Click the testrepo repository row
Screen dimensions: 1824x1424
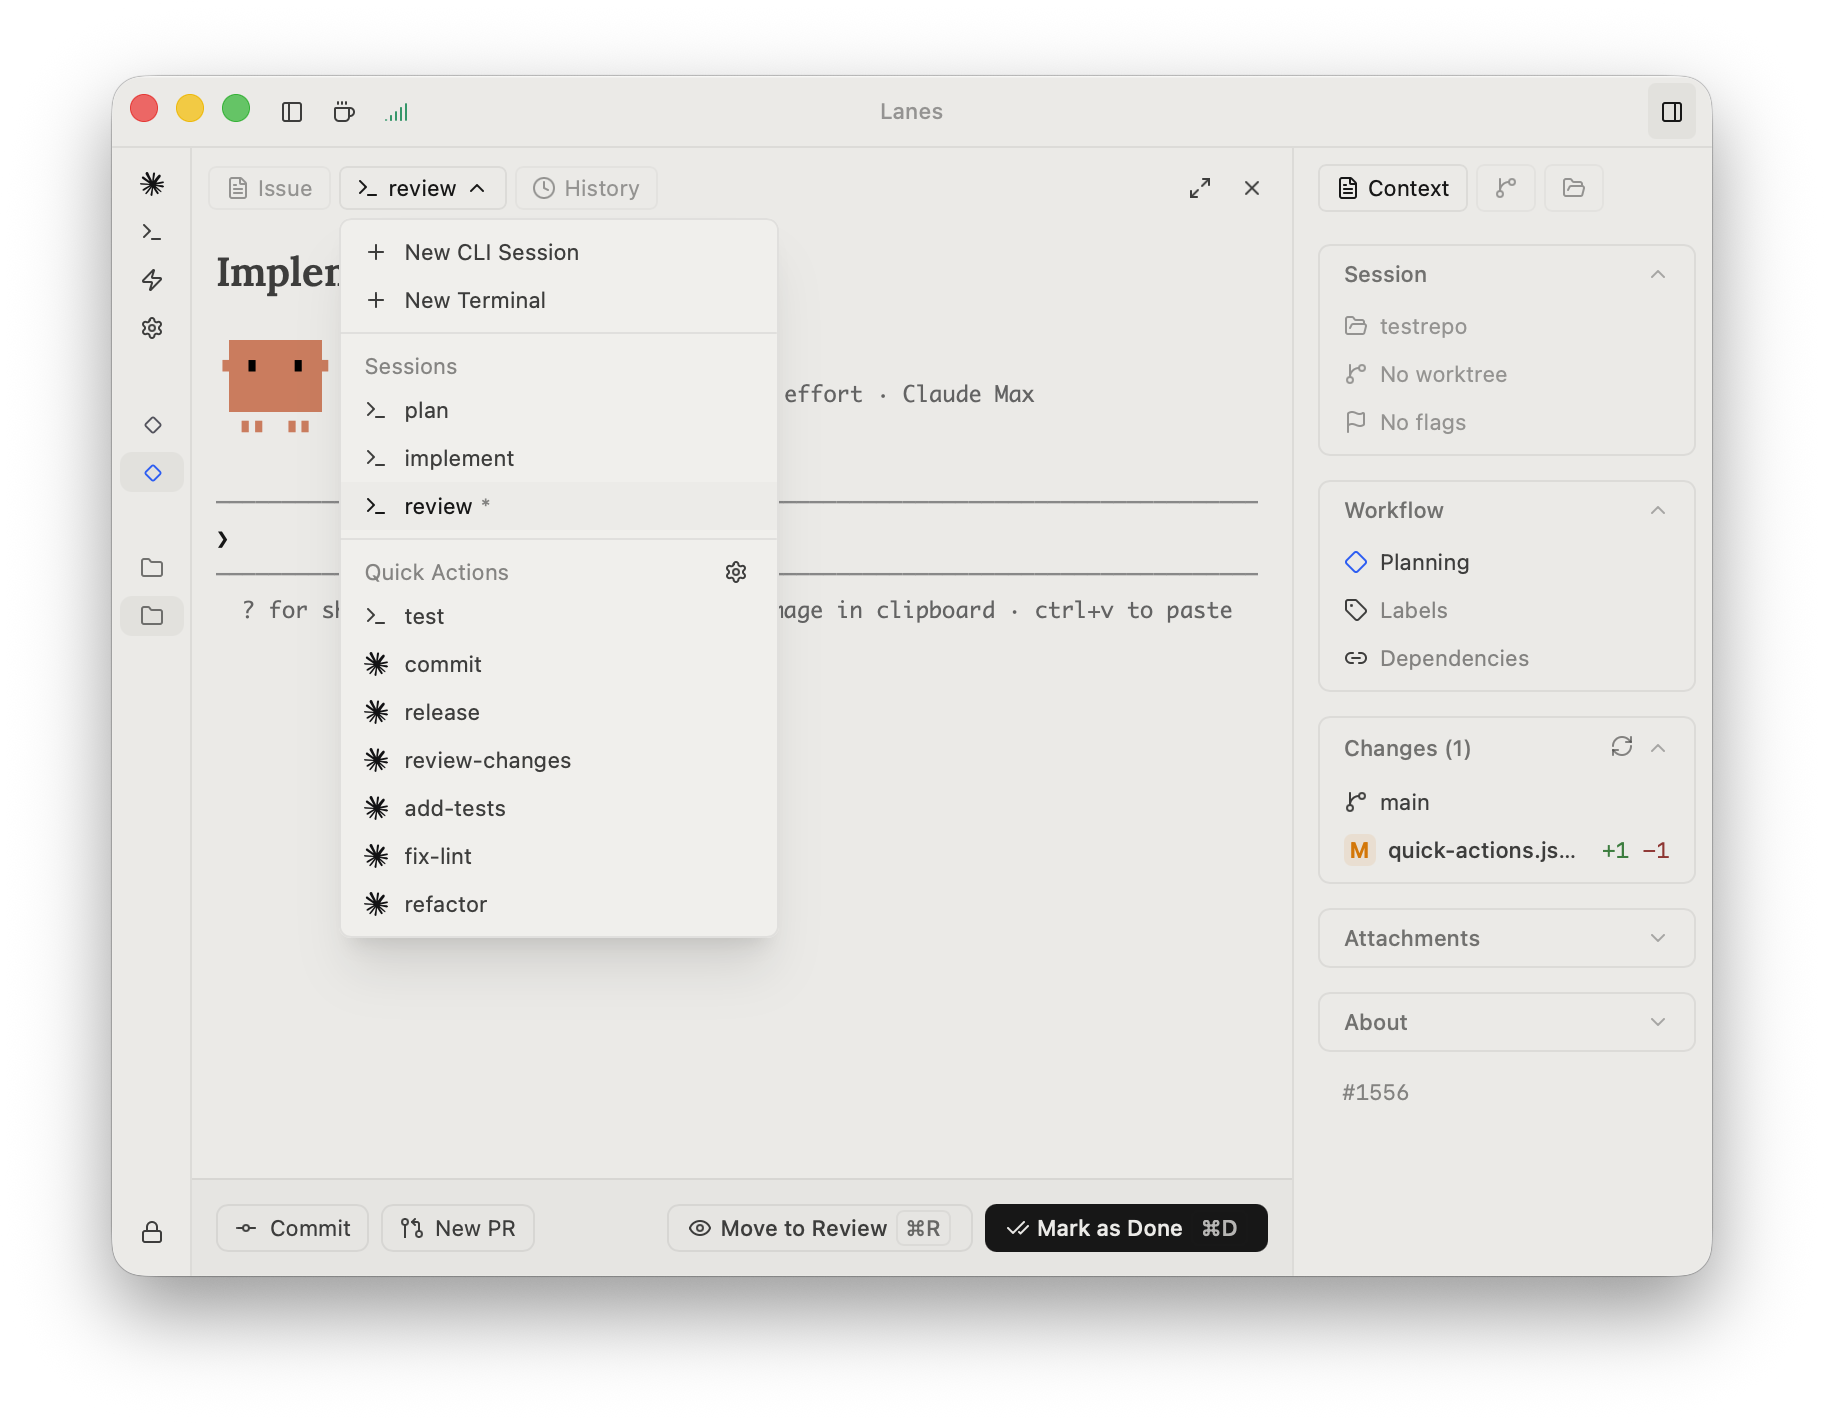pyautogui.click(x=1506, y=326)
